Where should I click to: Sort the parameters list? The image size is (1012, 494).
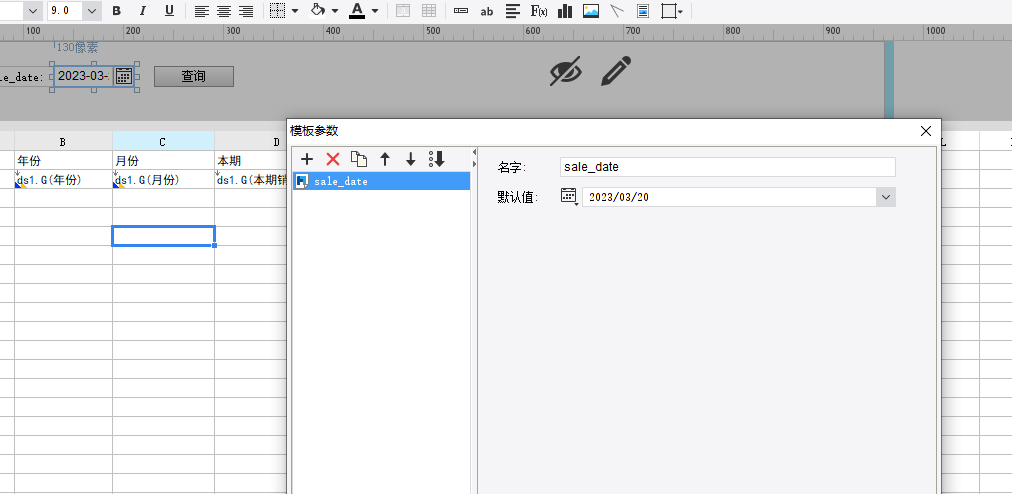(437, 159)
